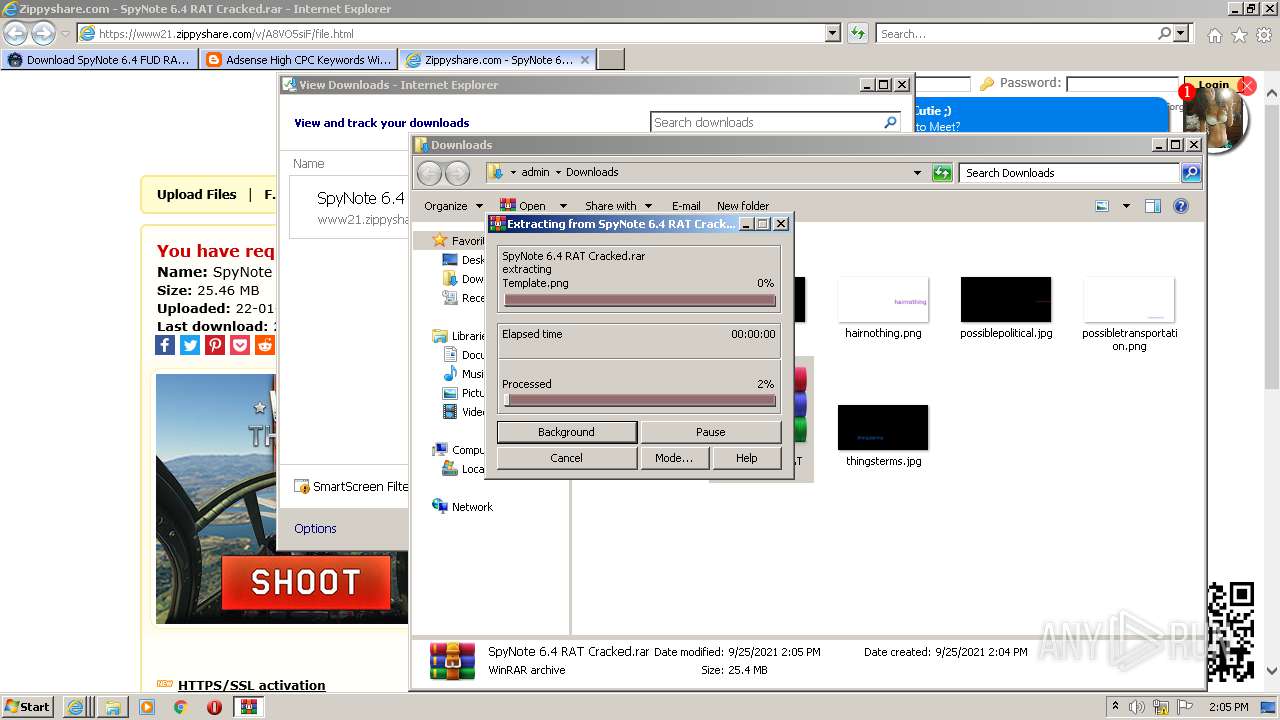Open the Mode... settings in extraction dialog
The width and height of the screenshot is (1280, 720).
(673, 458)
